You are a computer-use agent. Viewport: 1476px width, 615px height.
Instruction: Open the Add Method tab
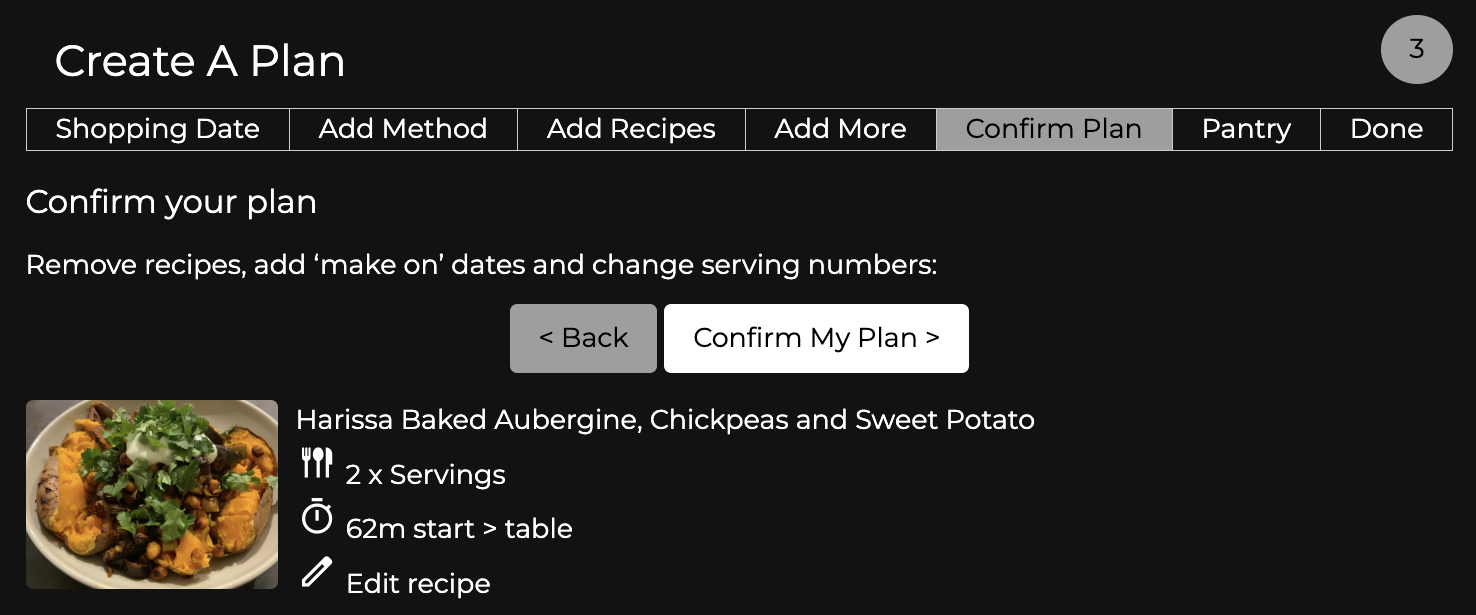(x=403, y=129)
